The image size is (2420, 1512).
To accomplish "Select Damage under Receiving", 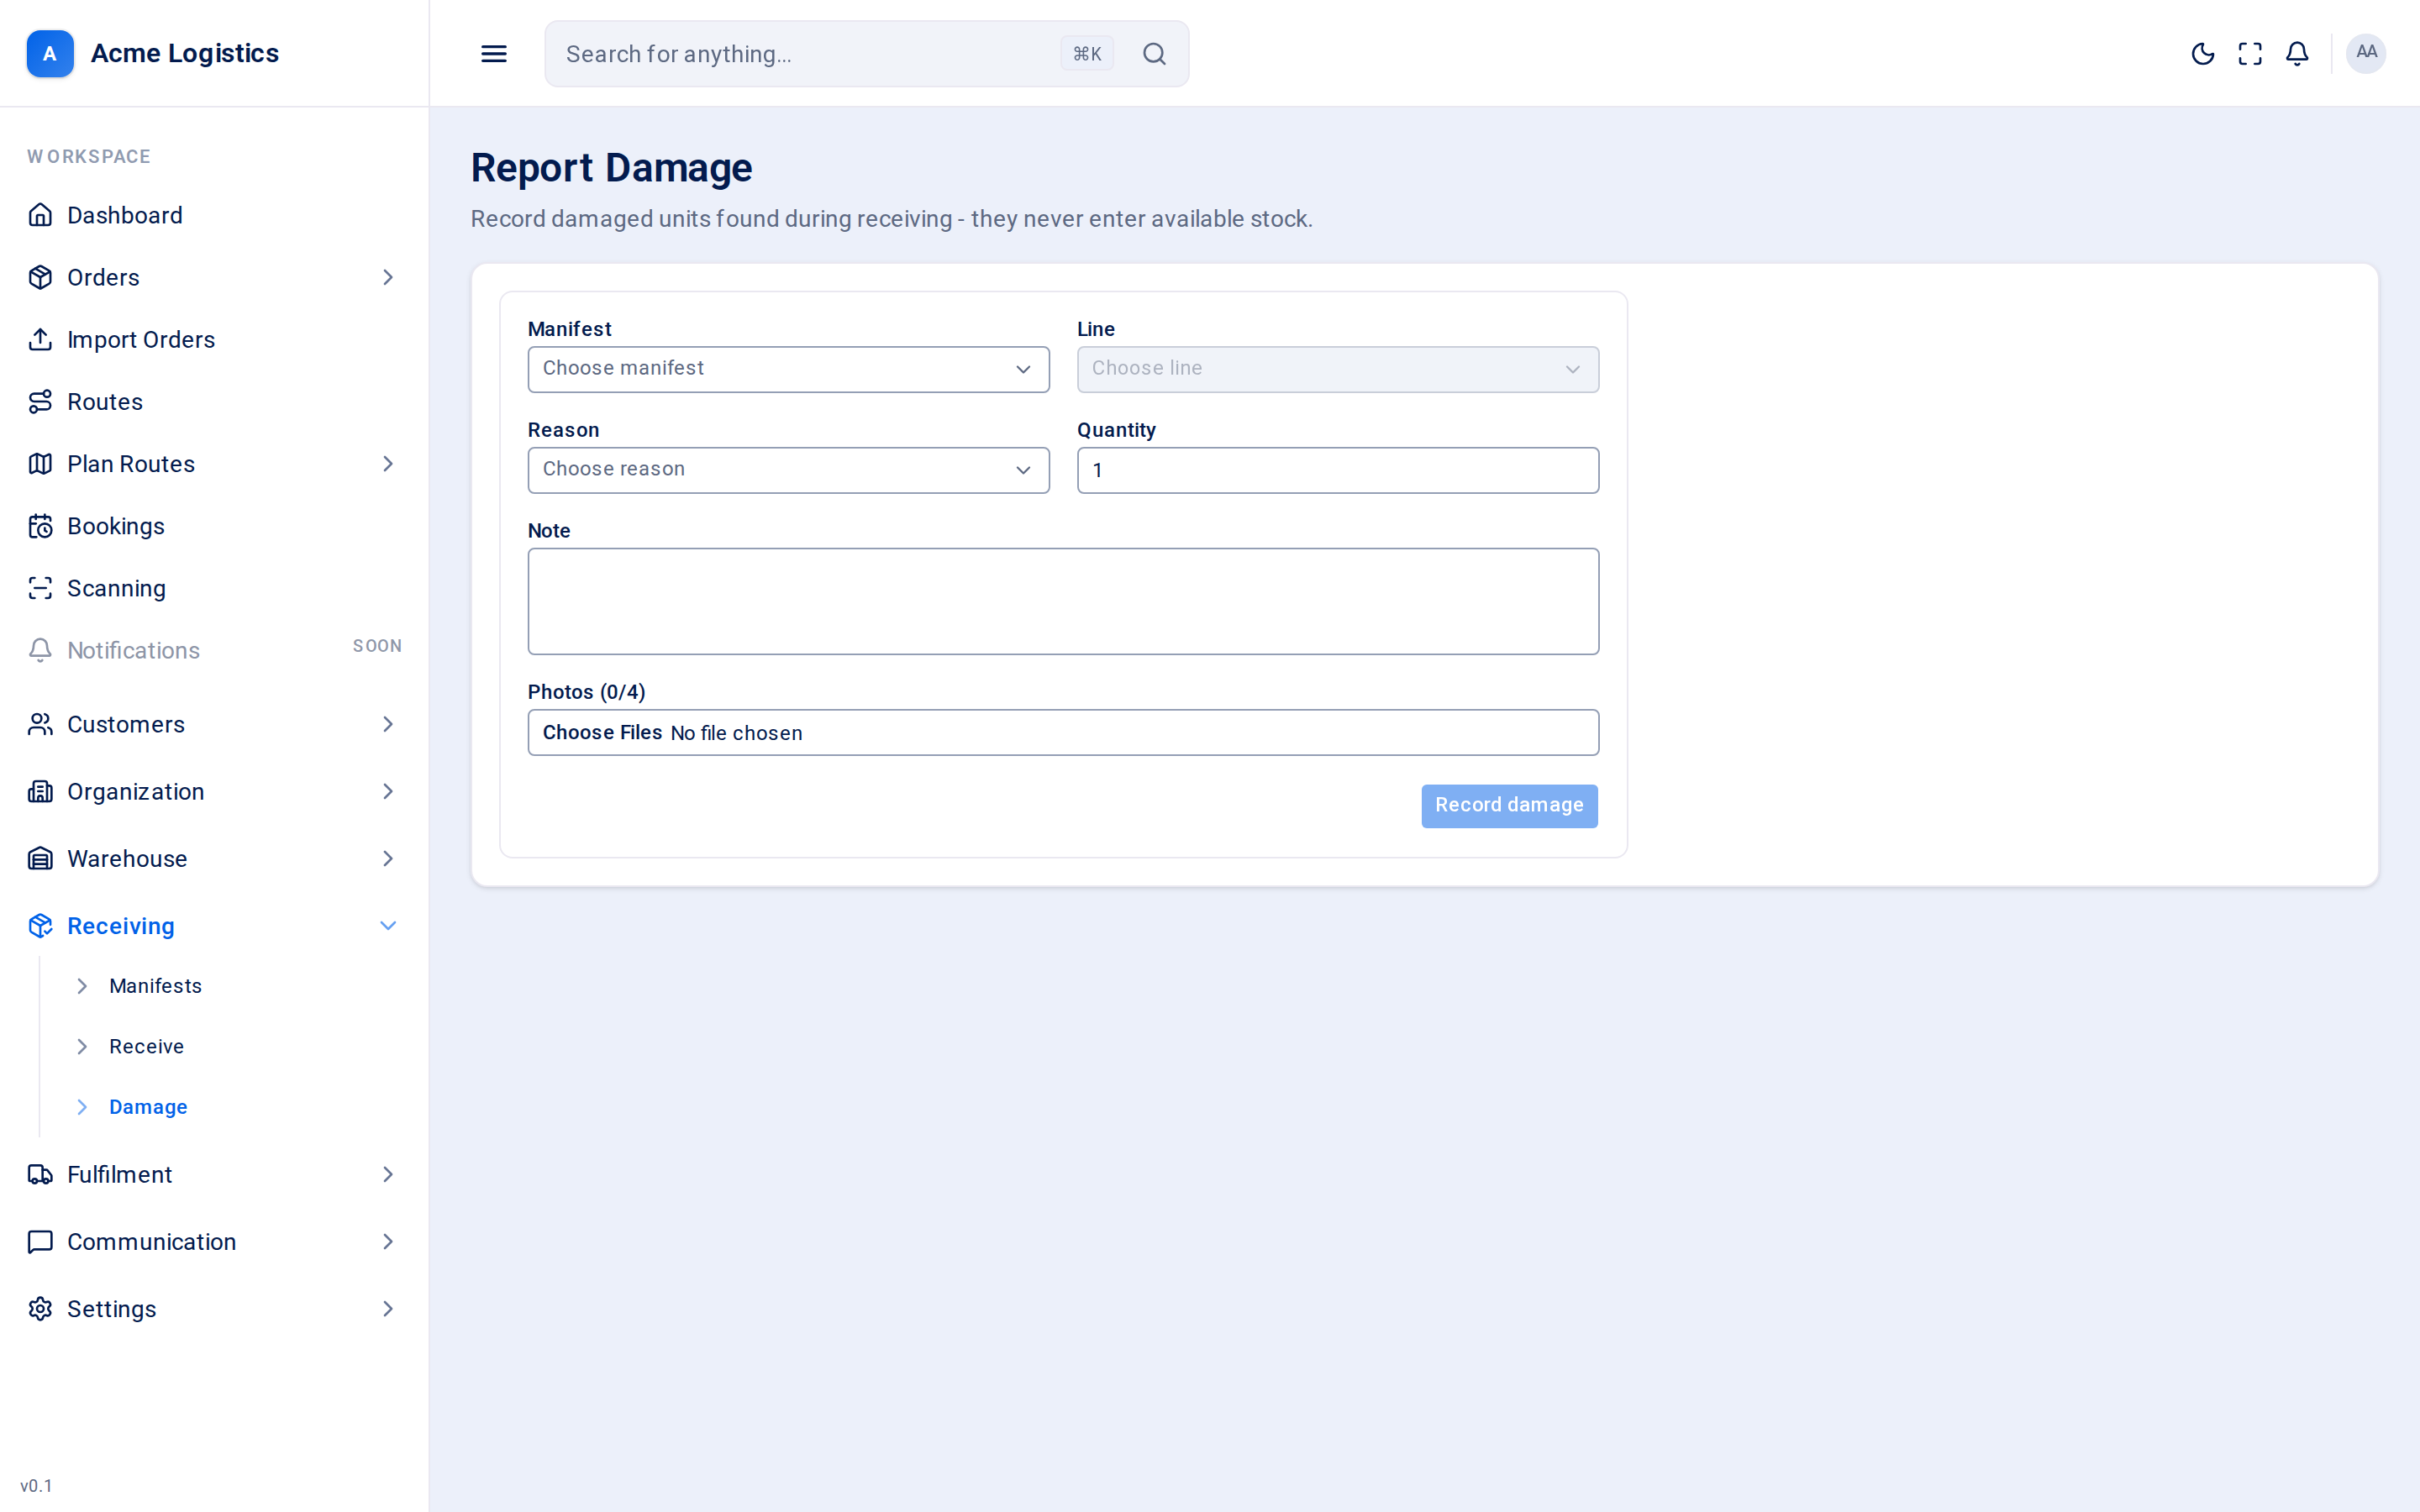I will pos(148,1107).
